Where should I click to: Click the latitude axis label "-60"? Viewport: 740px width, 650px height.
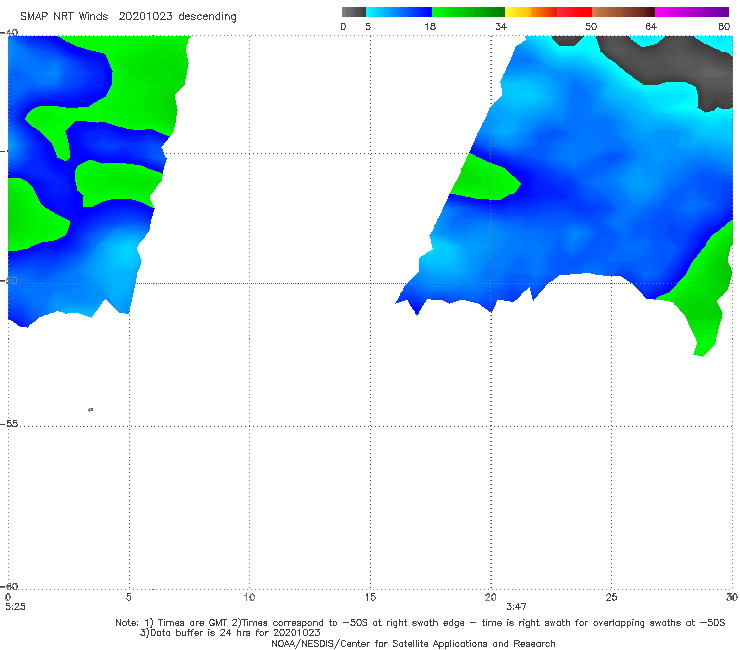pos(9,586)
